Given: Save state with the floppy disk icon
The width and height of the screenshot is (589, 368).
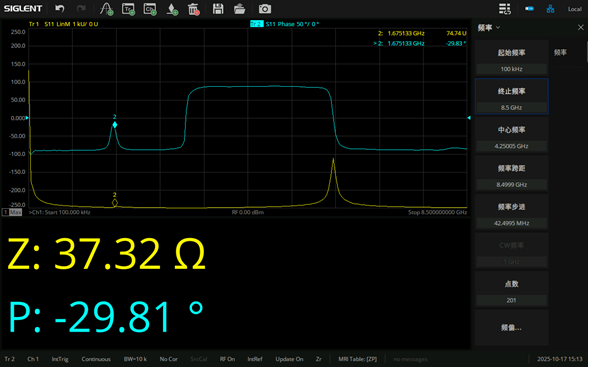Looking at the screenshot, I should [x=218, y=9].
